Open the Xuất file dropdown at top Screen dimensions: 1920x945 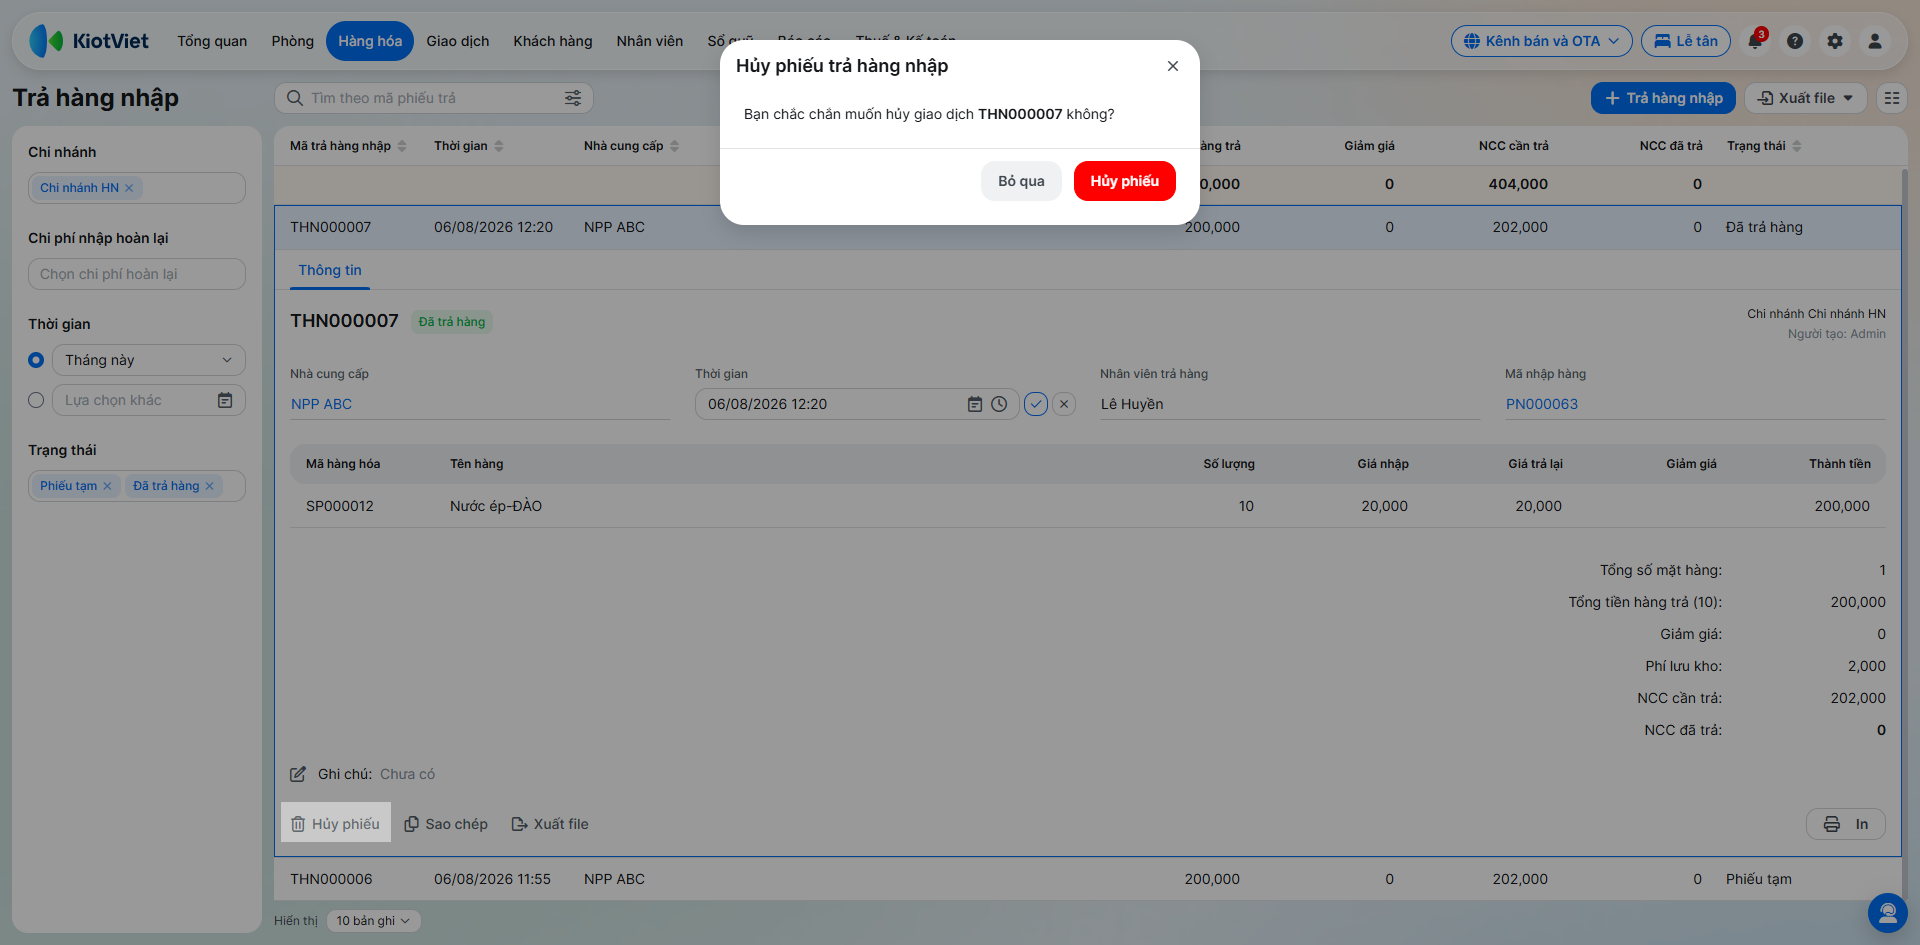(x=1806, y=98)
